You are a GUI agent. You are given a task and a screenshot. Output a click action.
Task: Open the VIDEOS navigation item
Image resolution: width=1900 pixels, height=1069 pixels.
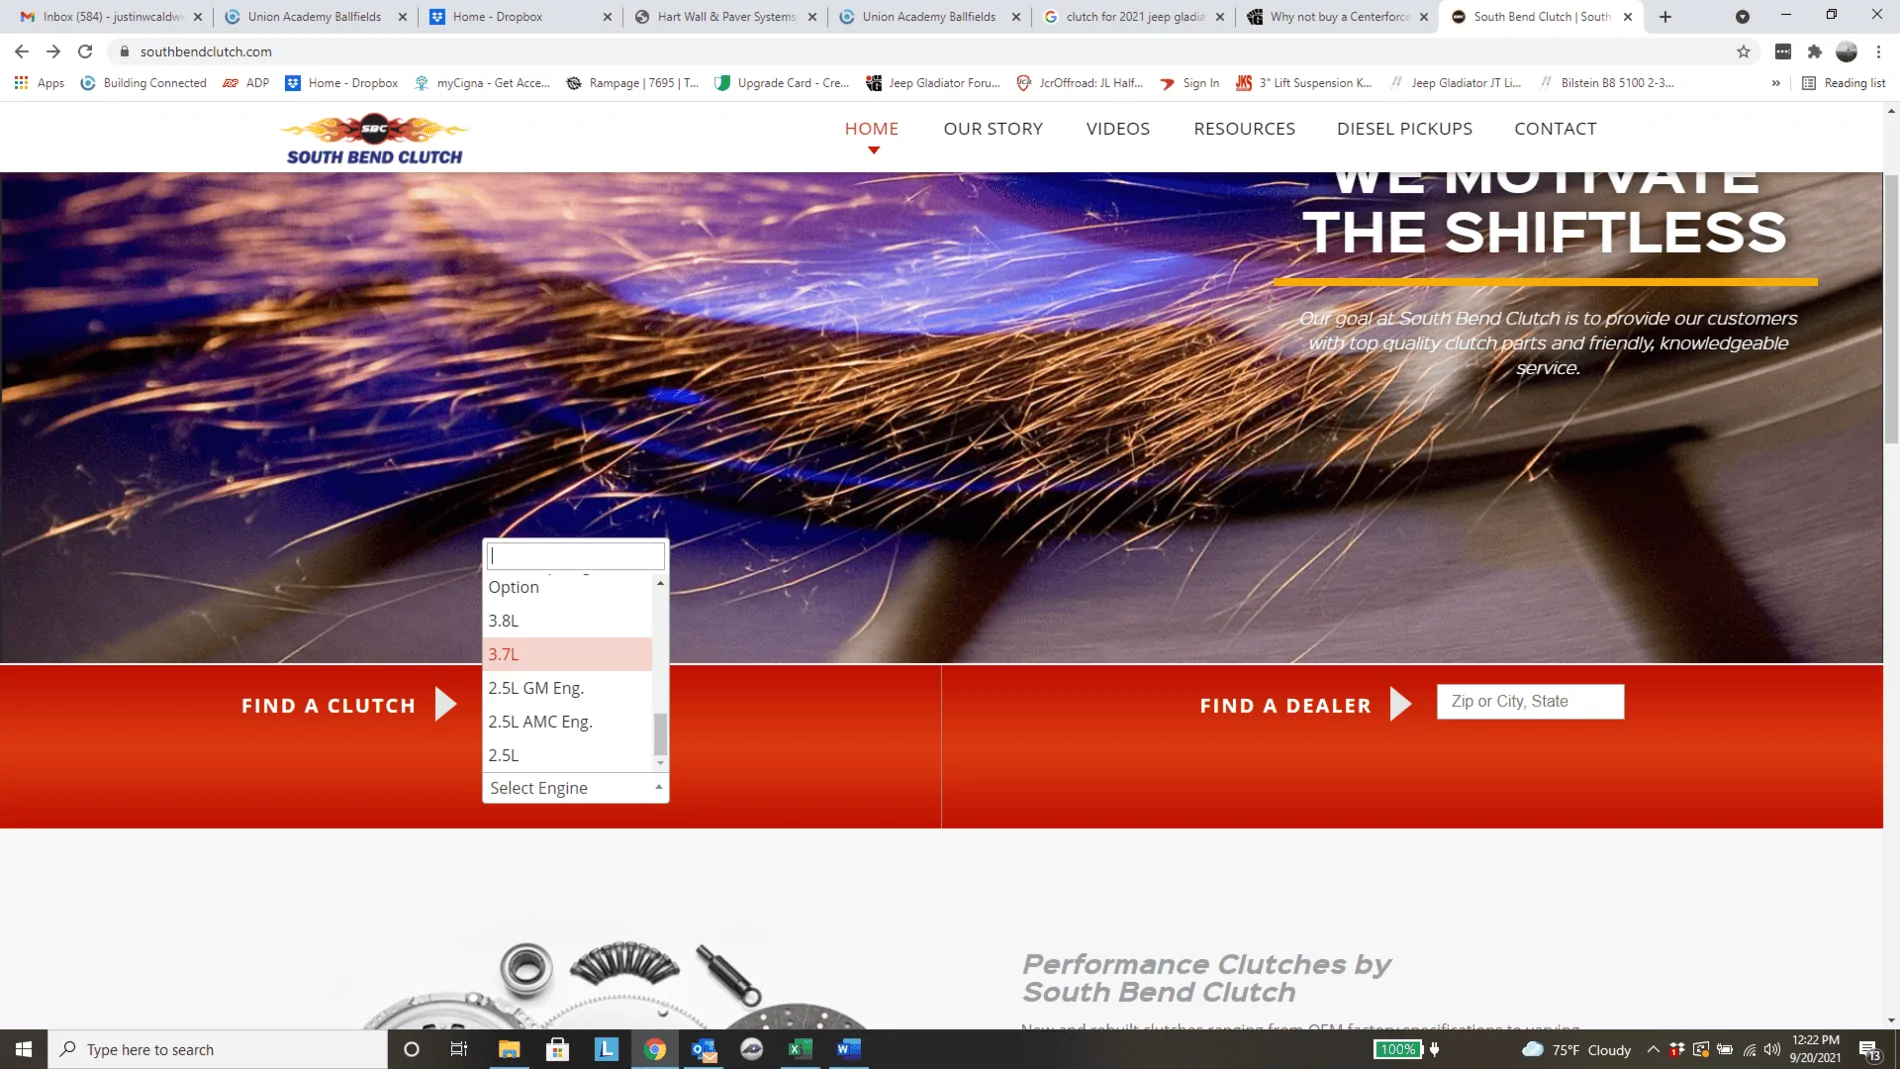1118,128
